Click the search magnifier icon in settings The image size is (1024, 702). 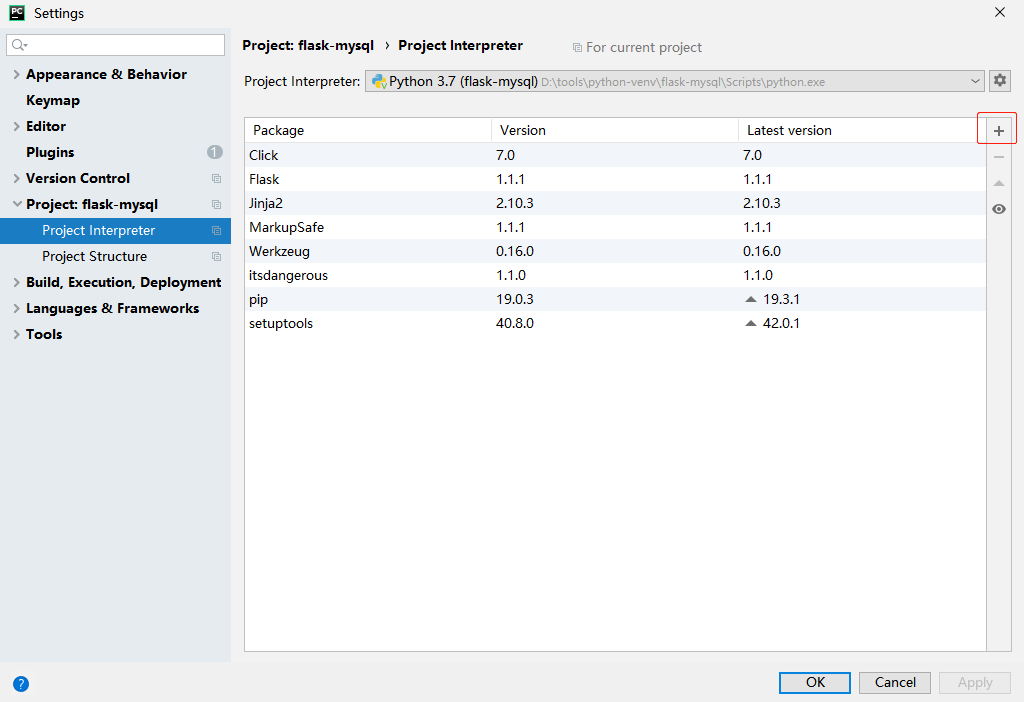pyautogui.click(x=18, y=44)
